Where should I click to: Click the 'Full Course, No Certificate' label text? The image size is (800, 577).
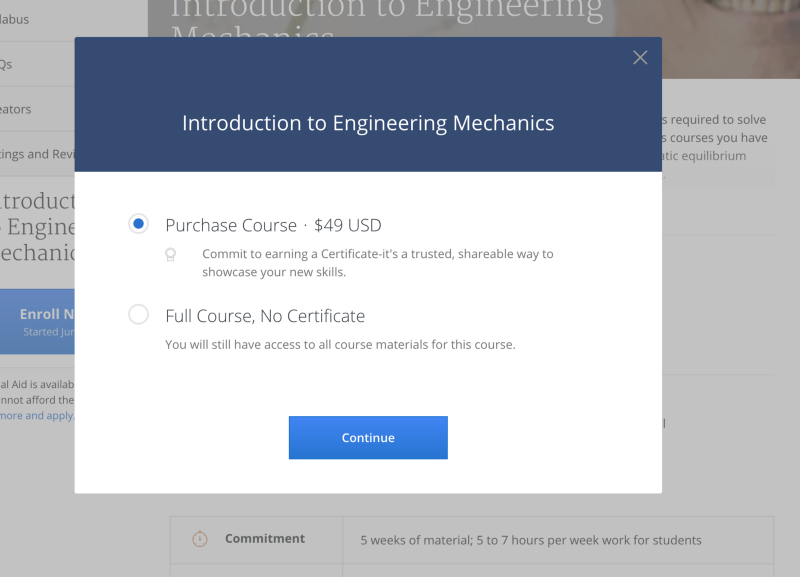click(x=265, y=316)
